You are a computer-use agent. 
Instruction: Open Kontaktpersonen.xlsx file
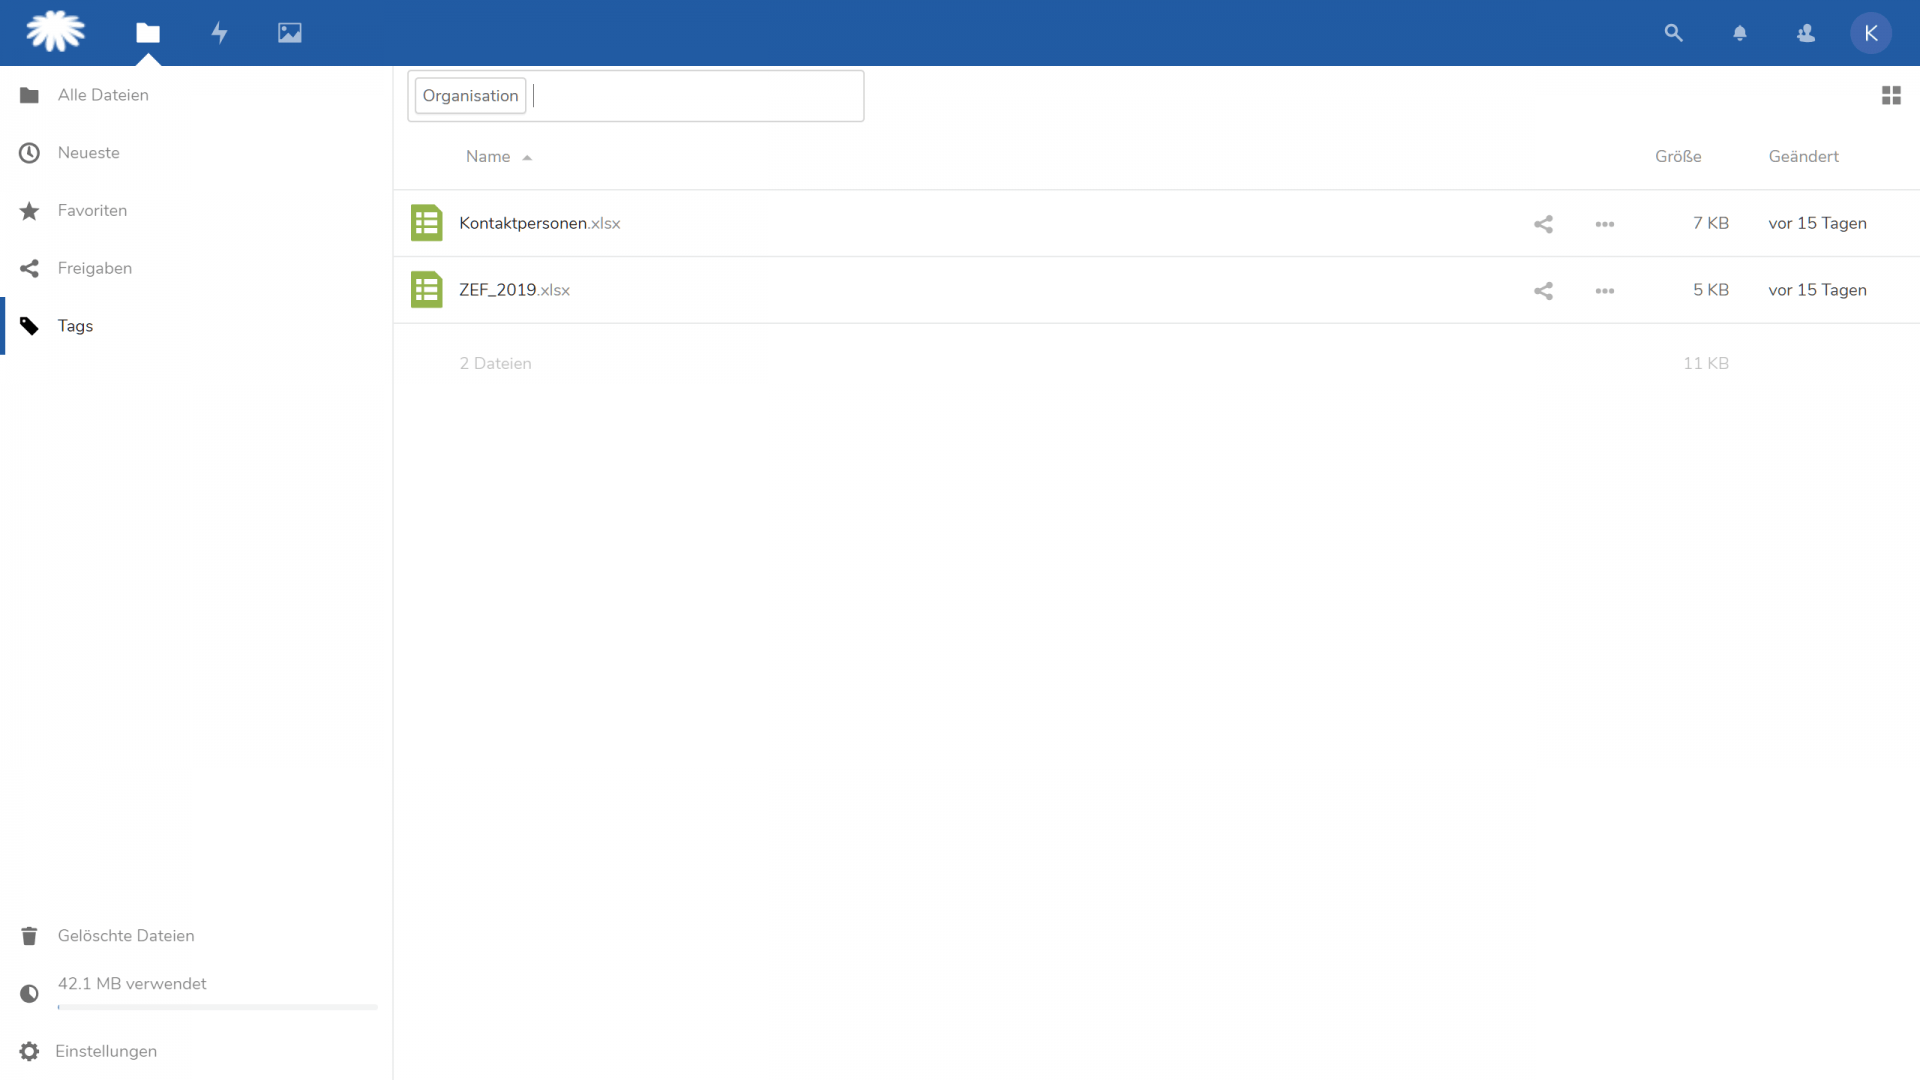[540, 223]
